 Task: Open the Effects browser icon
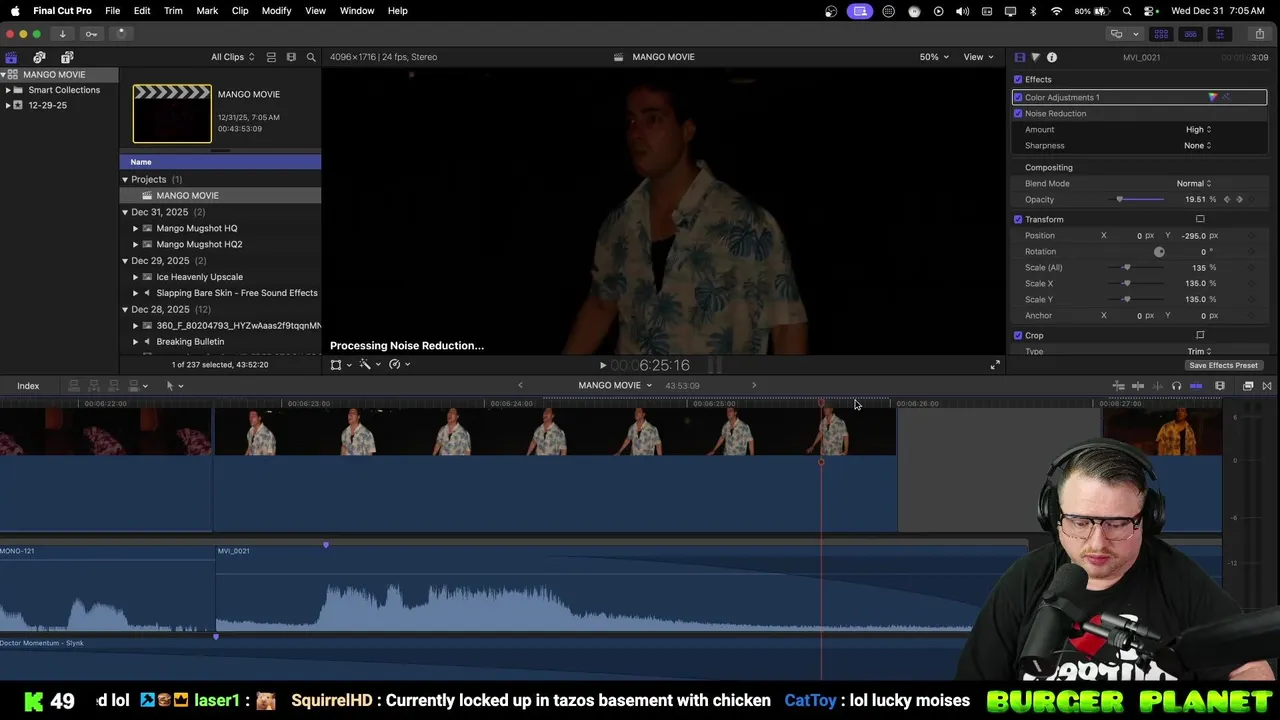(1248, 385)
